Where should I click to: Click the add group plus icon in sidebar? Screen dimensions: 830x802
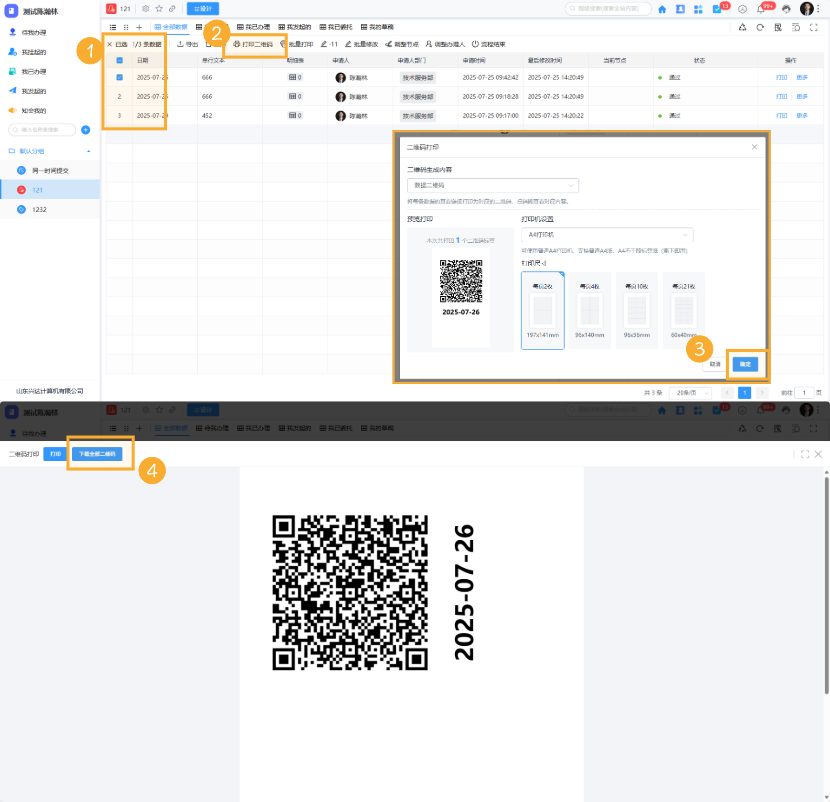(x=86, y=130)
